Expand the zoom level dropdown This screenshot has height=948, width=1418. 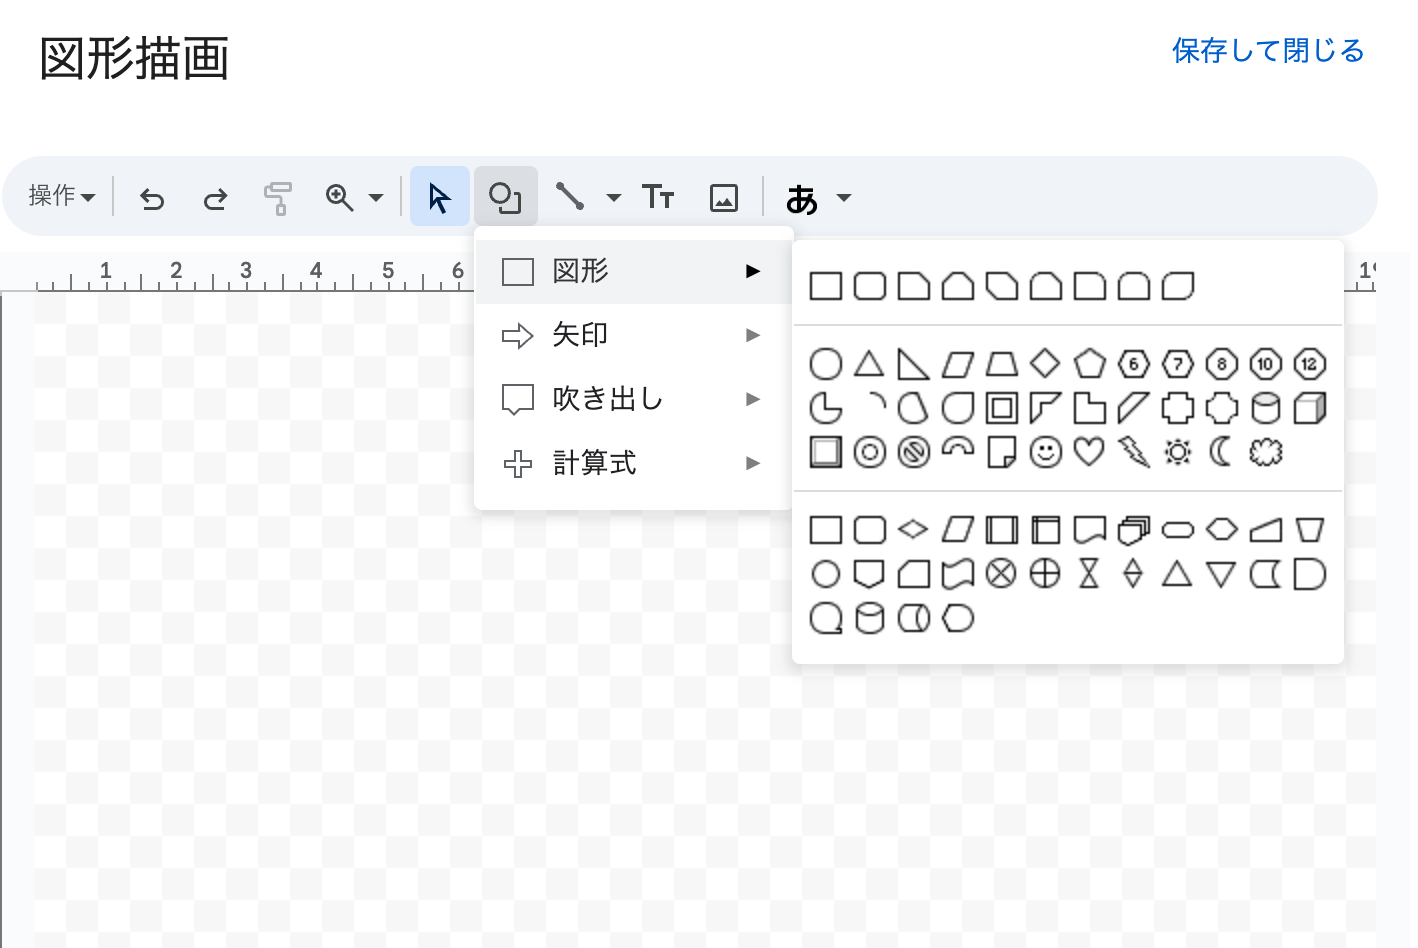pos(374,197)
